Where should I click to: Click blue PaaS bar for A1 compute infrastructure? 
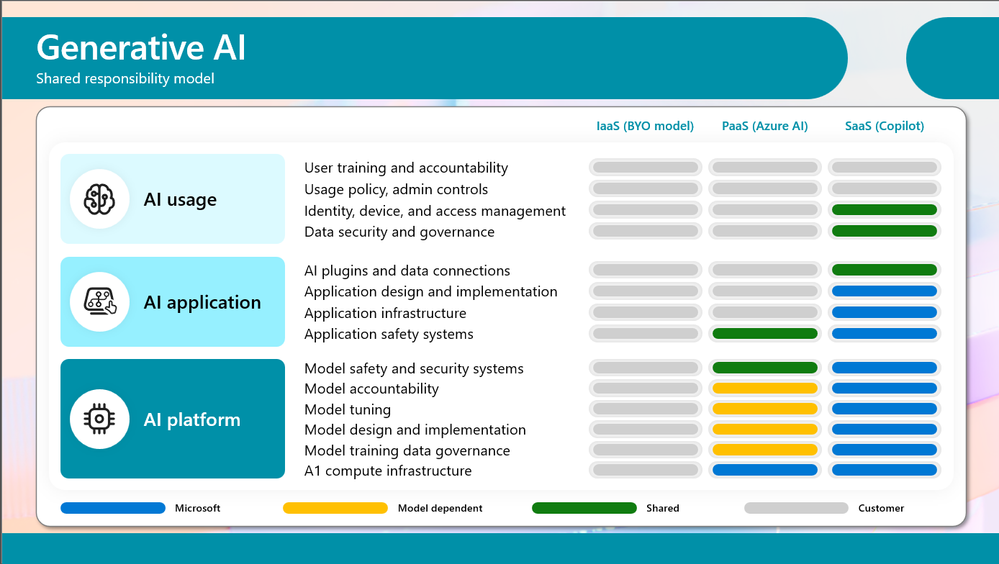[765, 470]
